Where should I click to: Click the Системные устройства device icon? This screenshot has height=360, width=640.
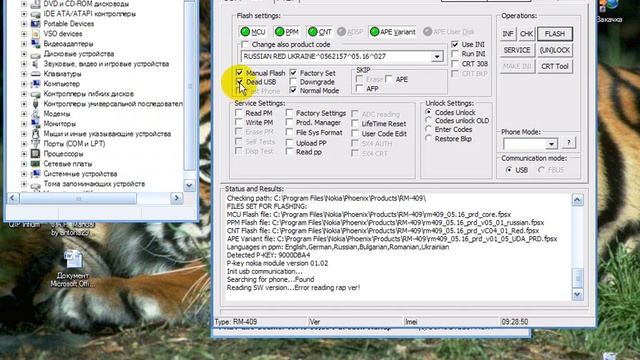[x=36, y=174]
